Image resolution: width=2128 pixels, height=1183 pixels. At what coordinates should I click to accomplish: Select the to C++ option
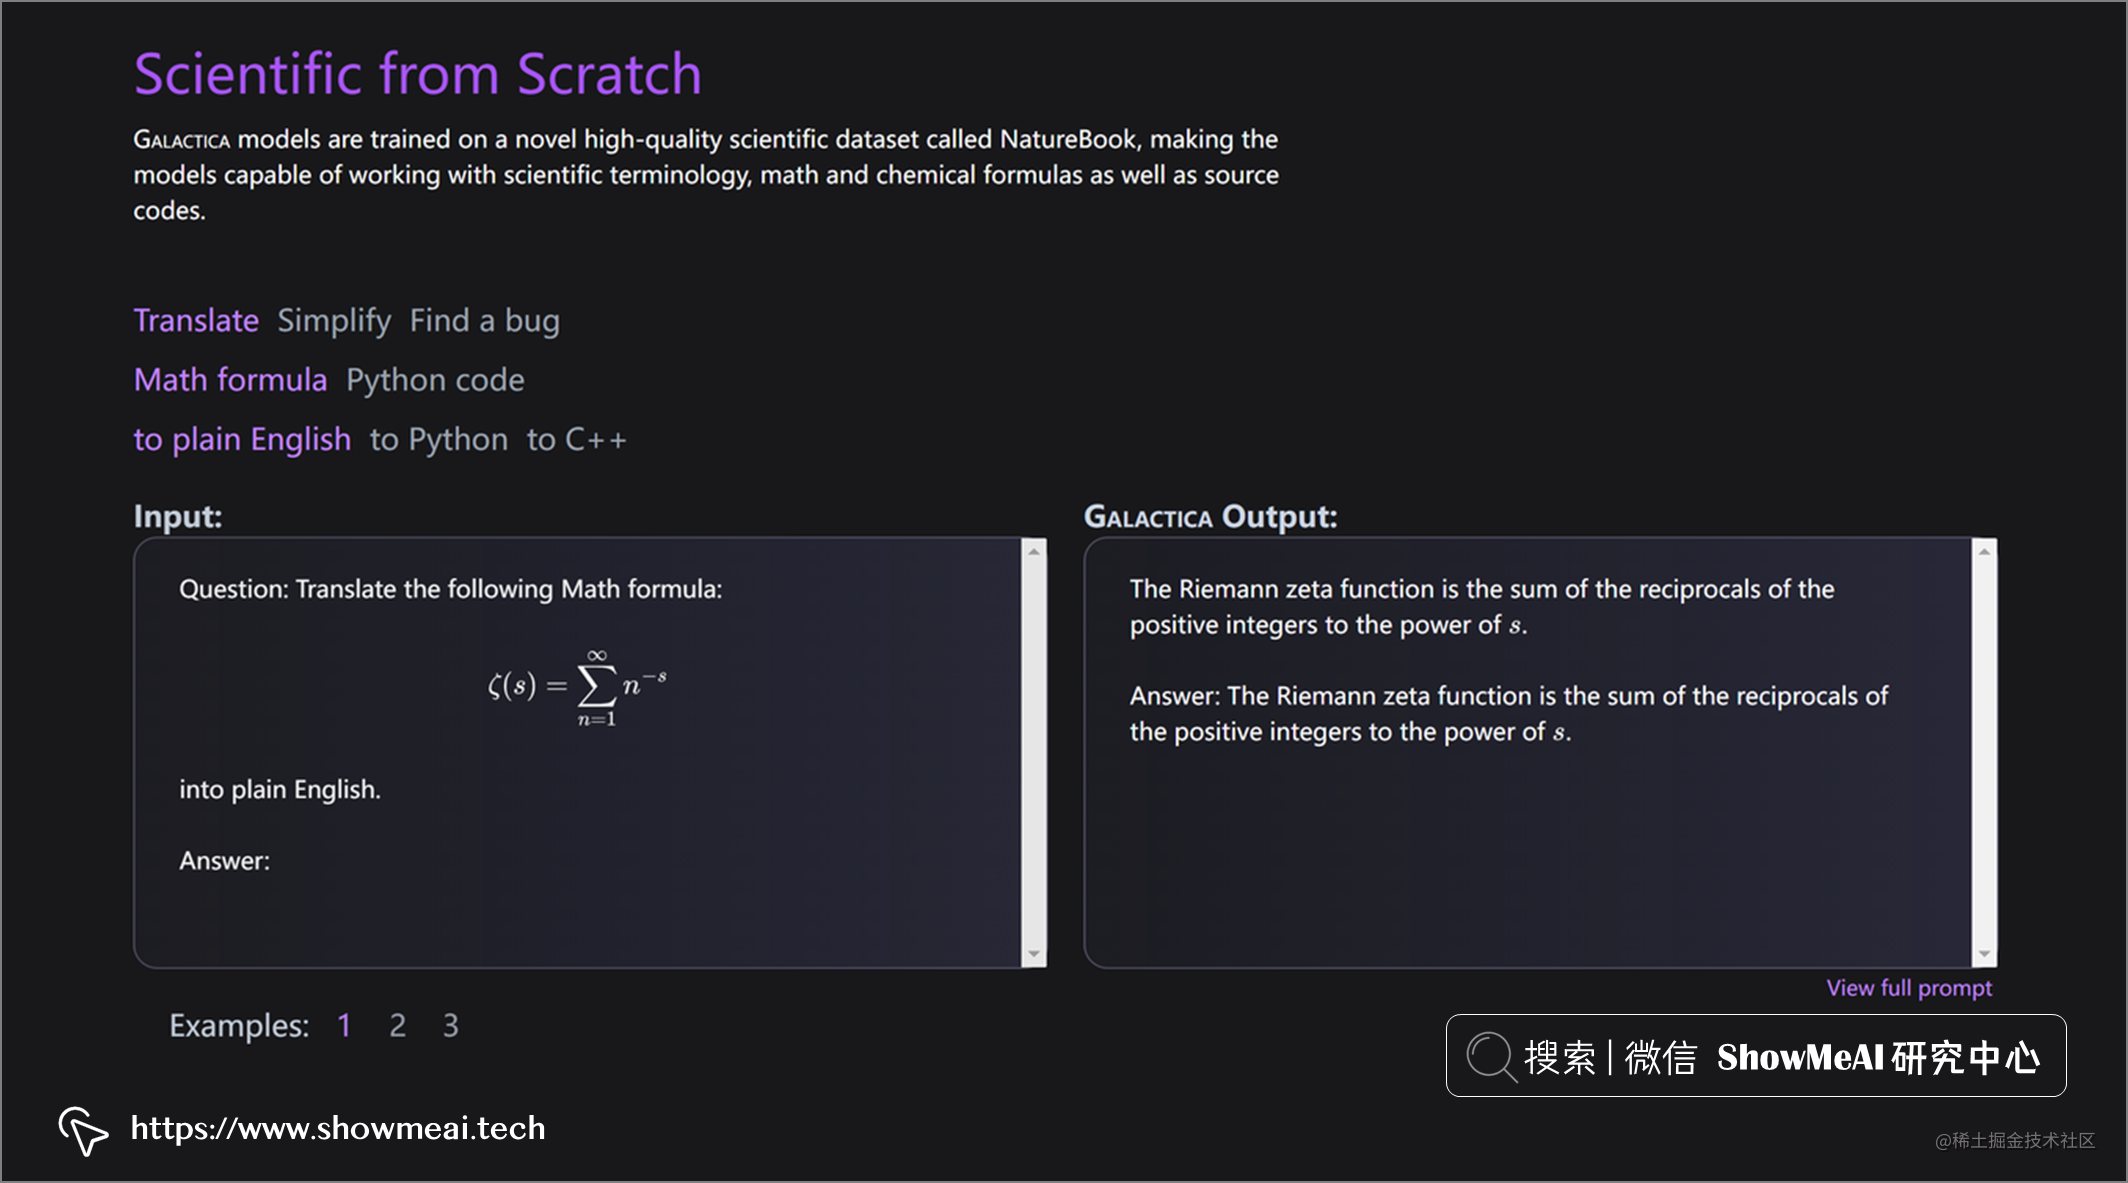pos(577,440)
